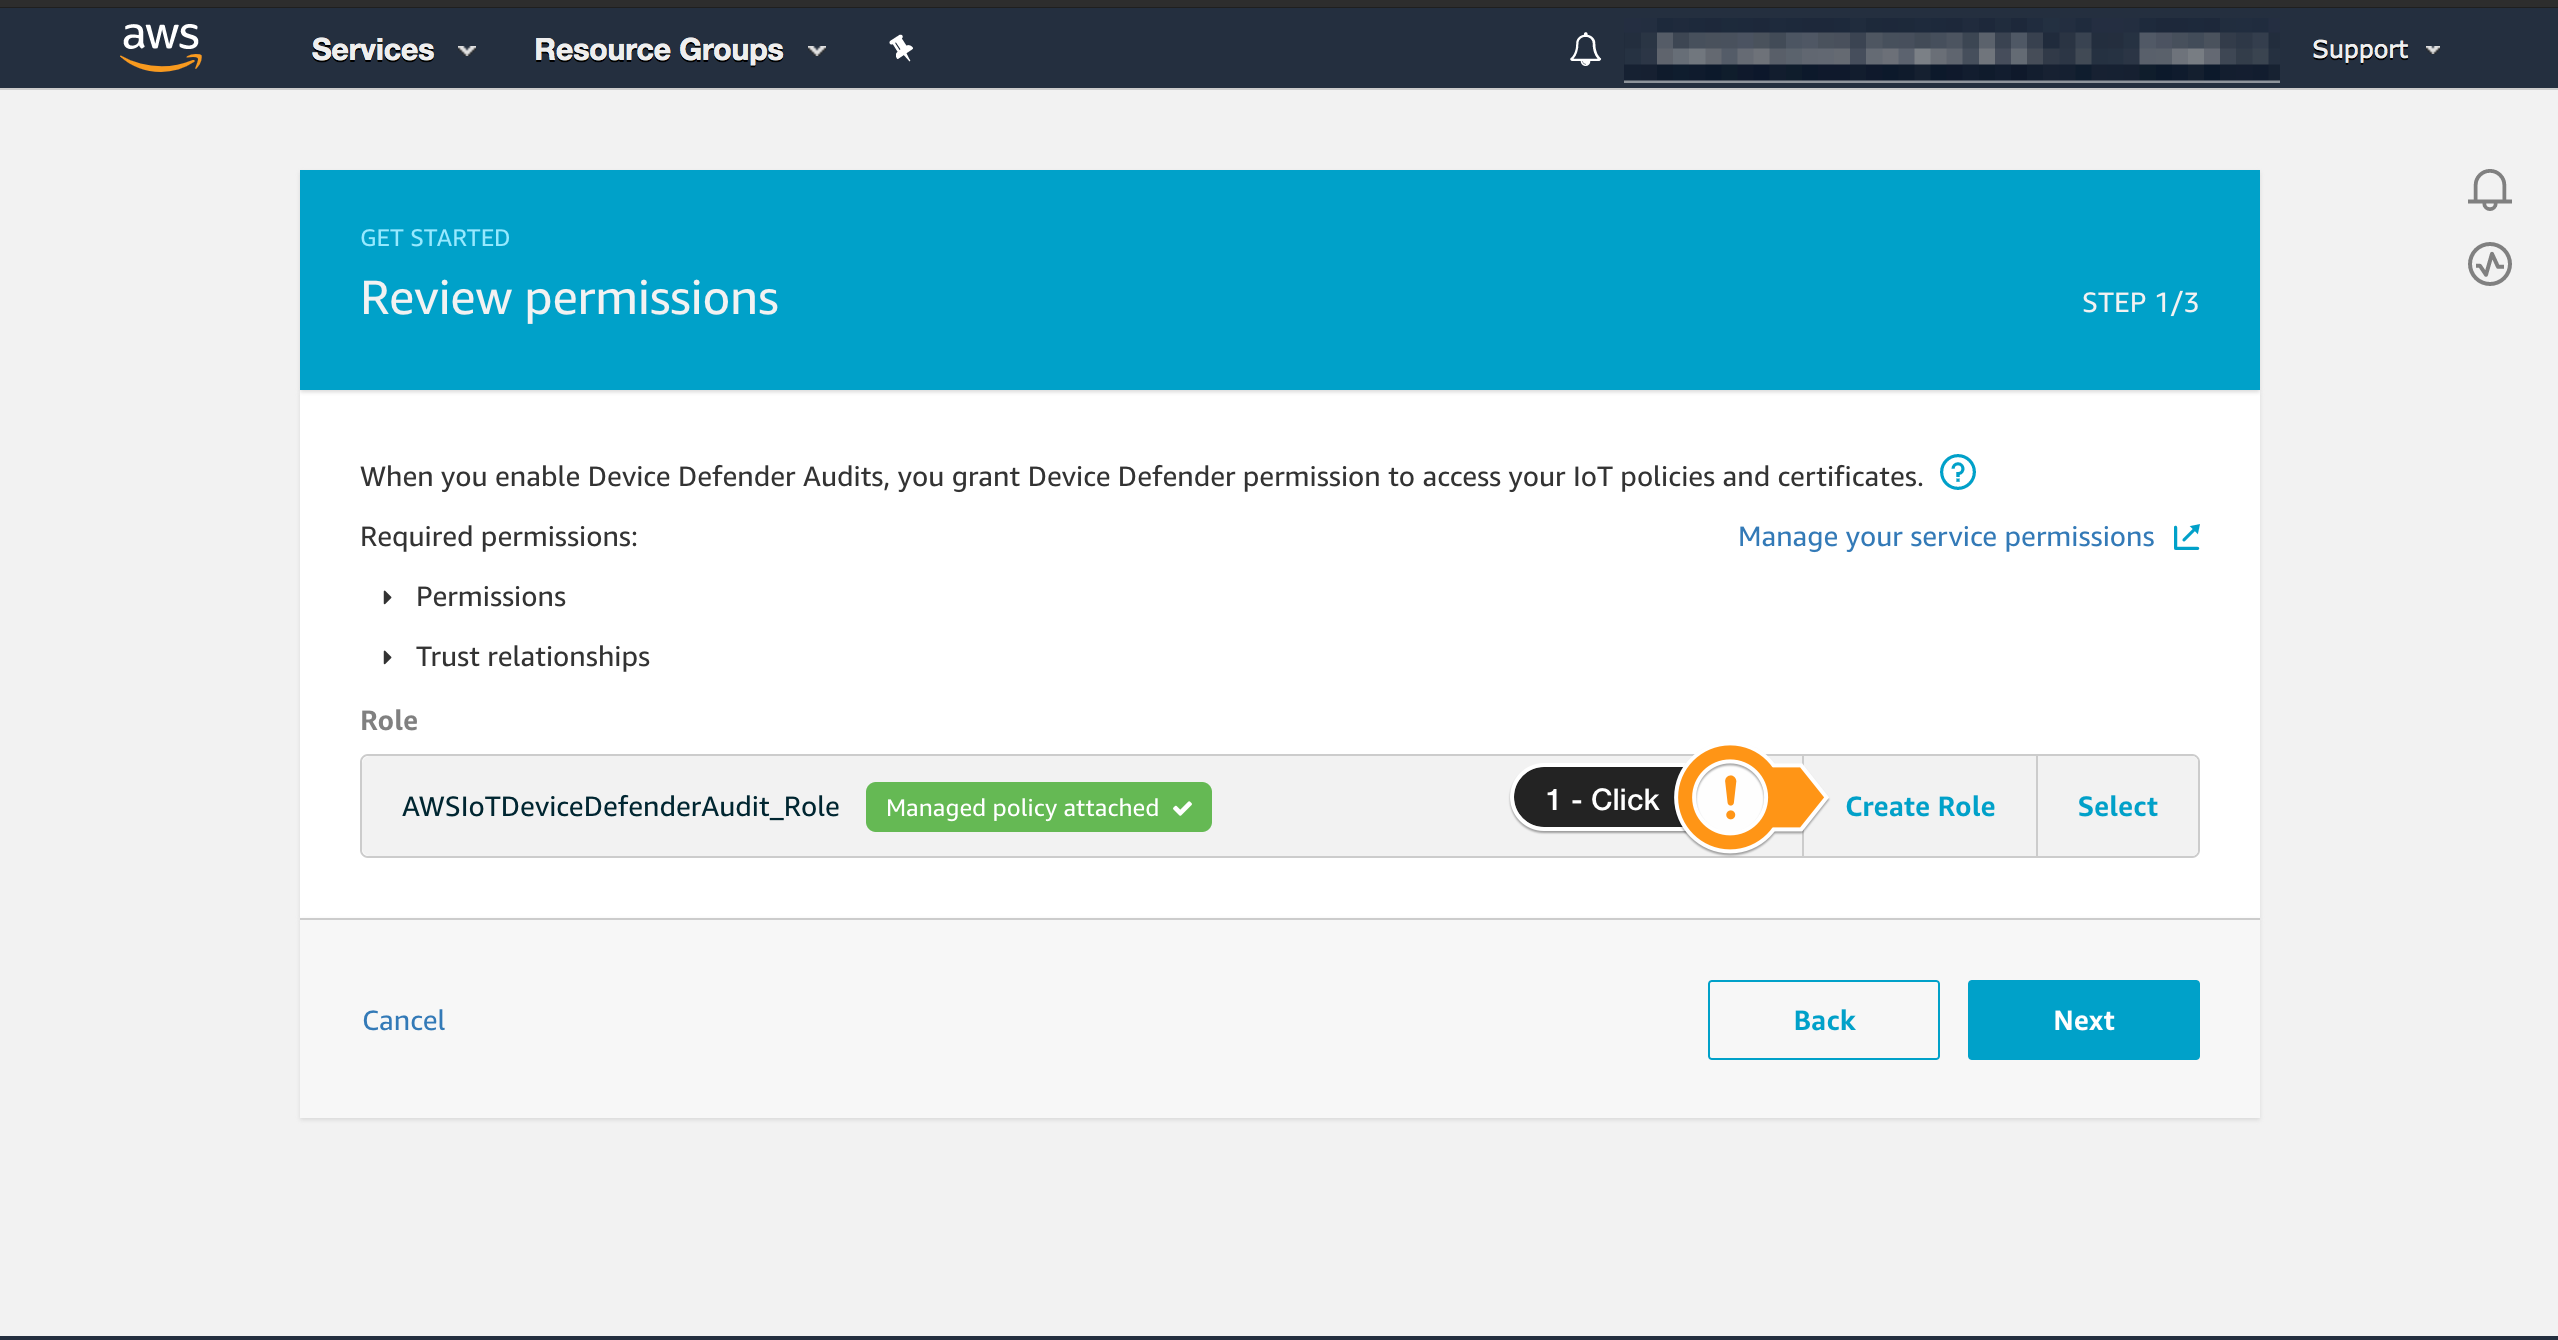Image resolution: width=2558 pixels, height=1340 pixels.
Task: Click the Managed policy attached badge
Action: coord(1038,807)
